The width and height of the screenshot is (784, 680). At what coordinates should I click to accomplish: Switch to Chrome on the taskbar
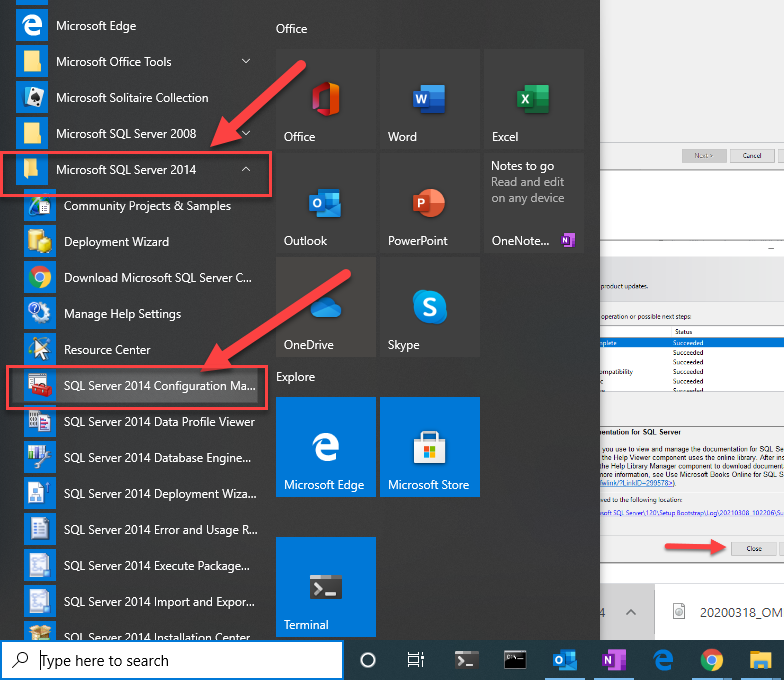712,660
